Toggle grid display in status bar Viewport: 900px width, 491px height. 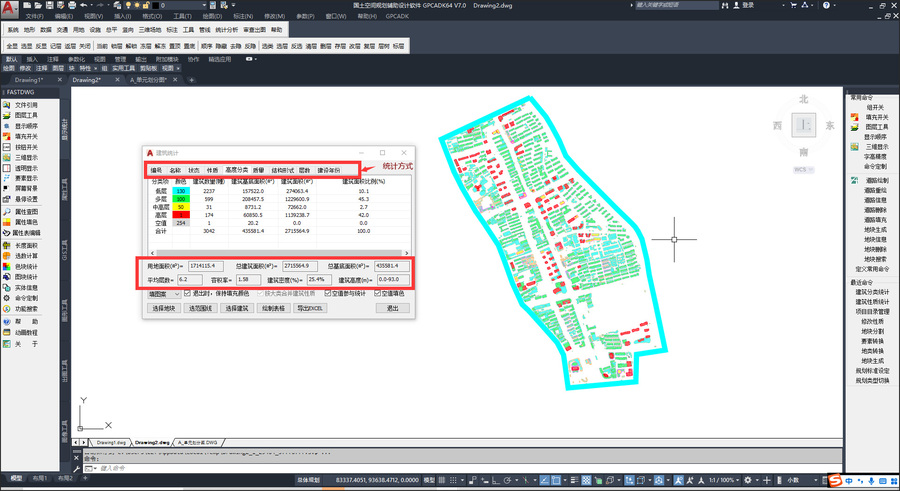click(x=442, y=480)
